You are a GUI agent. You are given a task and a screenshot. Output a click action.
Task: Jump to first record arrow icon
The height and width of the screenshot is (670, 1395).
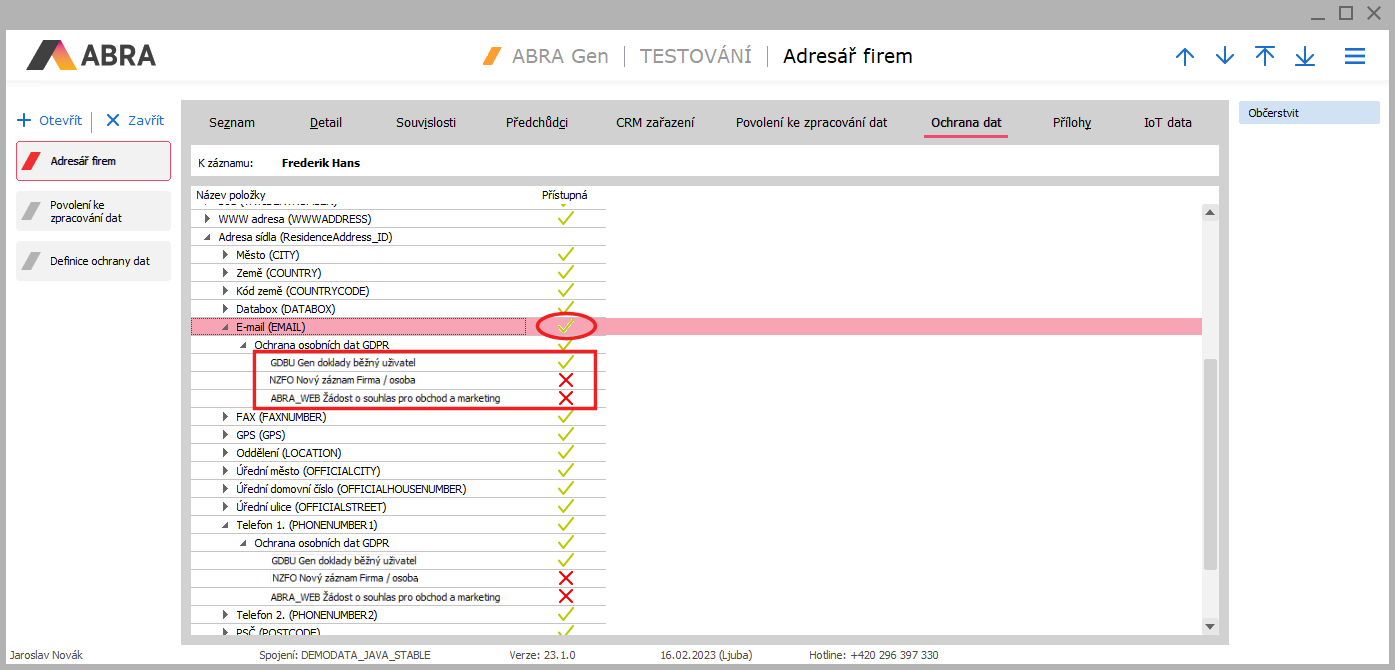(x=1265, y=57)
